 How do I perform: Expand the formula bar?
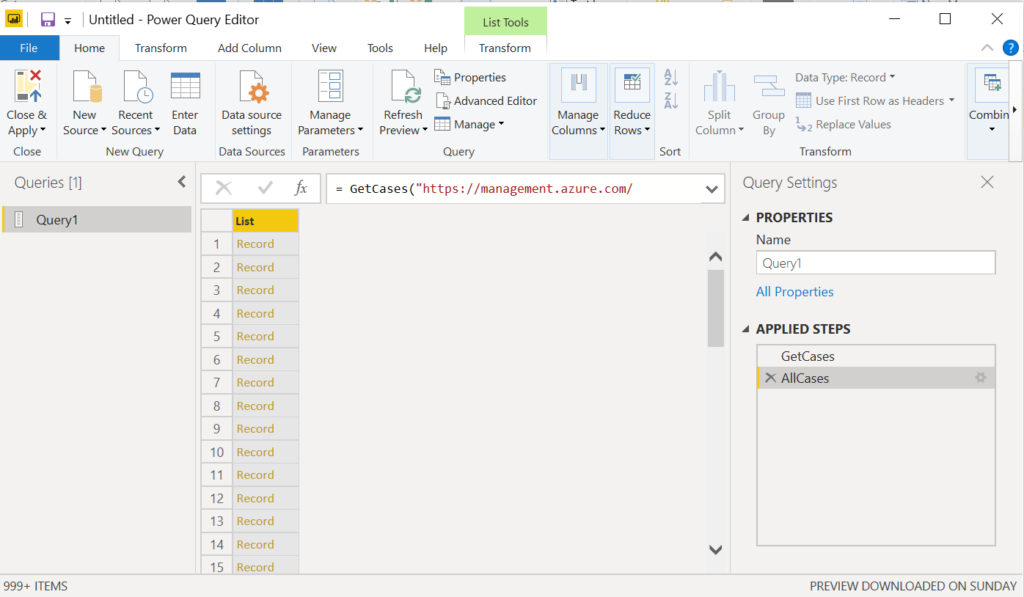pos(712,189)
